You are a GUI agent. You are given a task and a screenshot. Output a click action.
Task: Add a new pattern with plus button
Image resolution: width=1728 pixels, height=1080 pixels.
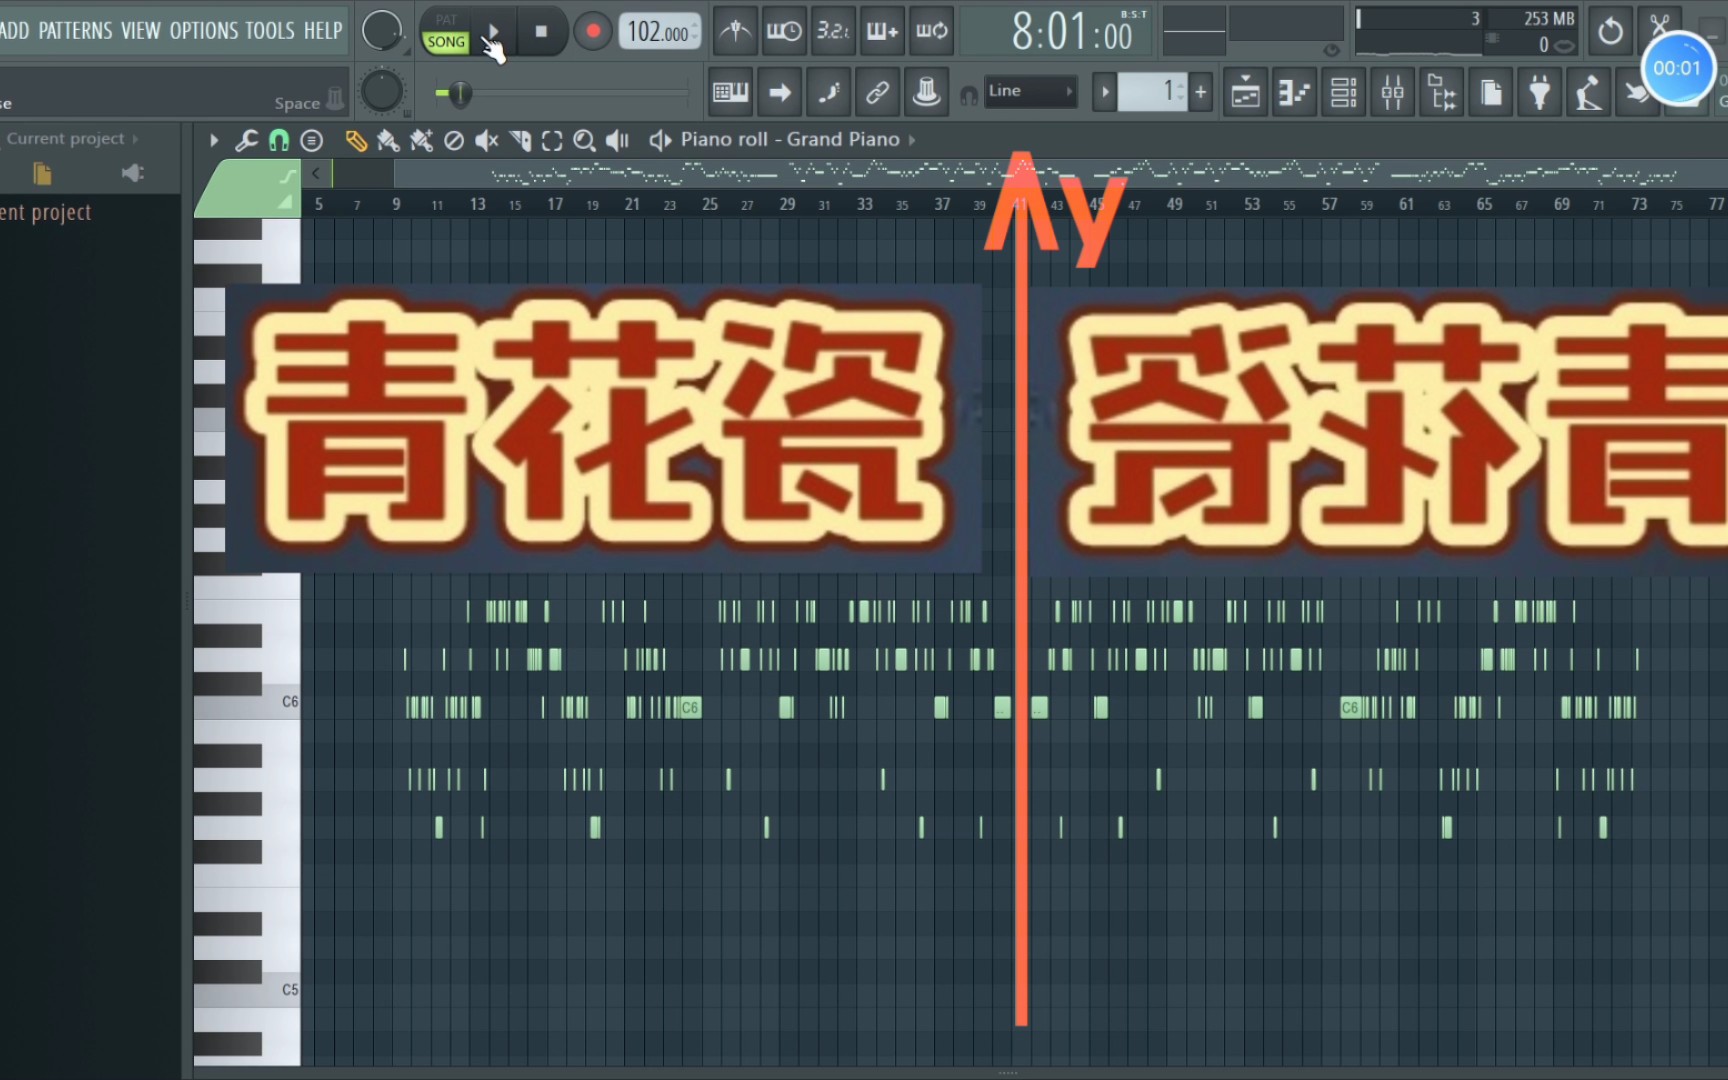coord(1201,93)
